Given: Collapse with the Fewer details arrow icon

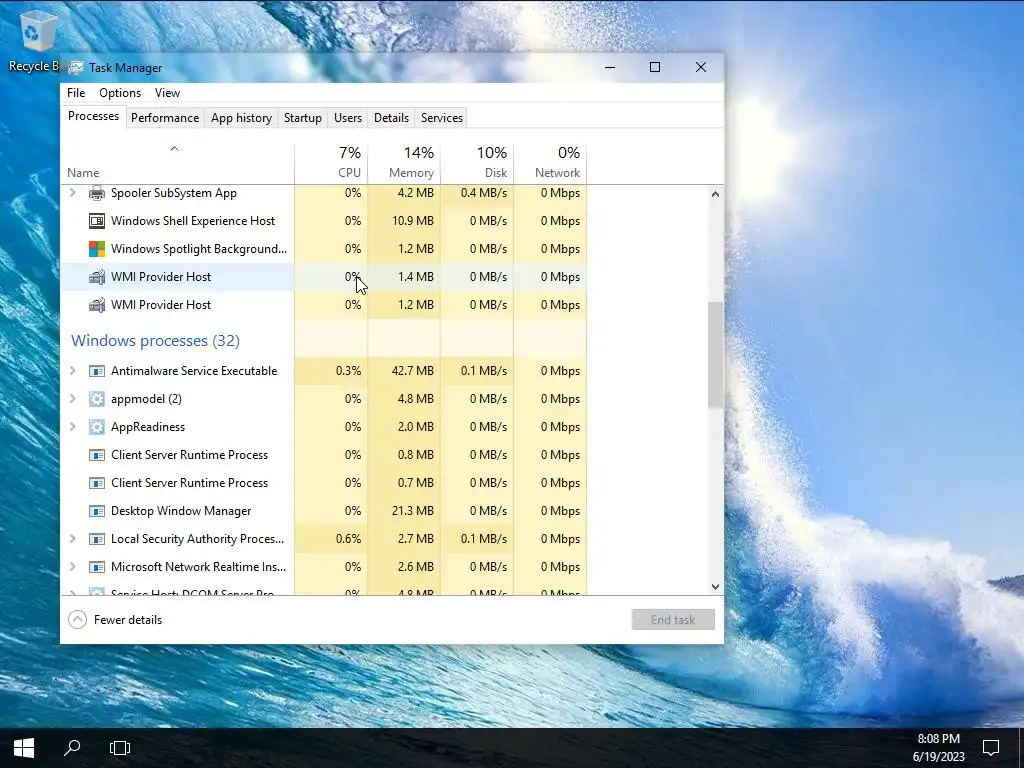Looking at the screenshot, I should [x=77, y=620].
